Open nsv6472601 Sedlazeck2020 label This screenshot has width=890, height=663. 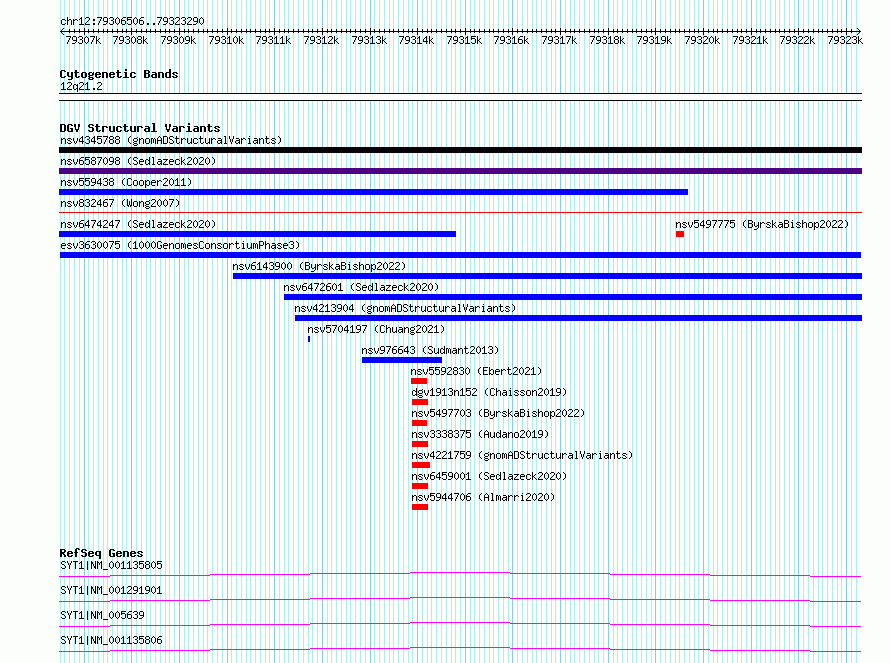pyautogui.click(x=361, y=287)
